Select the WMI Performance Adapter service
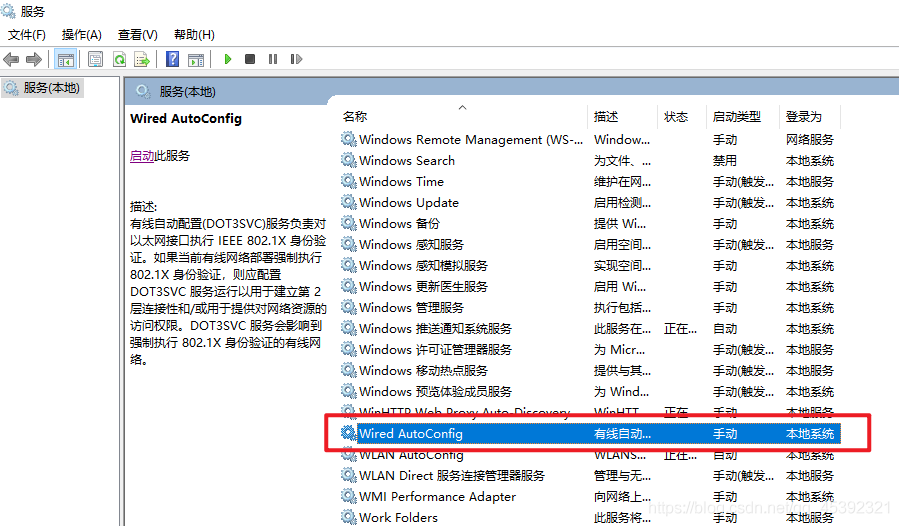The height and width of the screenshot is (526, 899). click(590, 497)
